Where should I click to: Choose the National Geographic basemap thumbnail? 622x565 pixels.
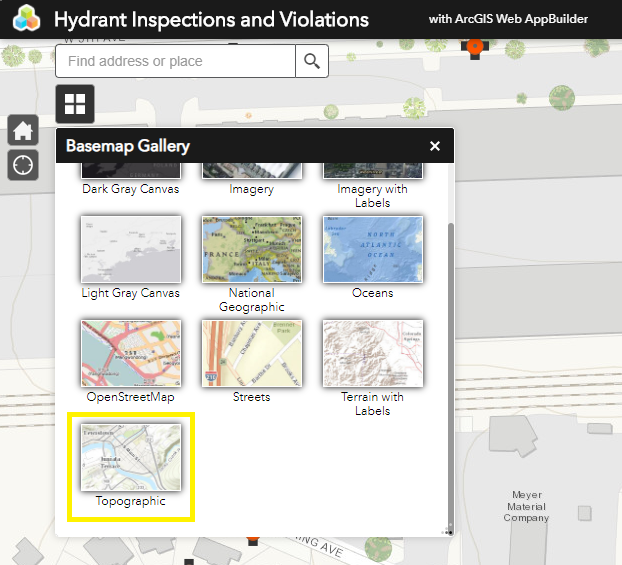pos(251,249)
